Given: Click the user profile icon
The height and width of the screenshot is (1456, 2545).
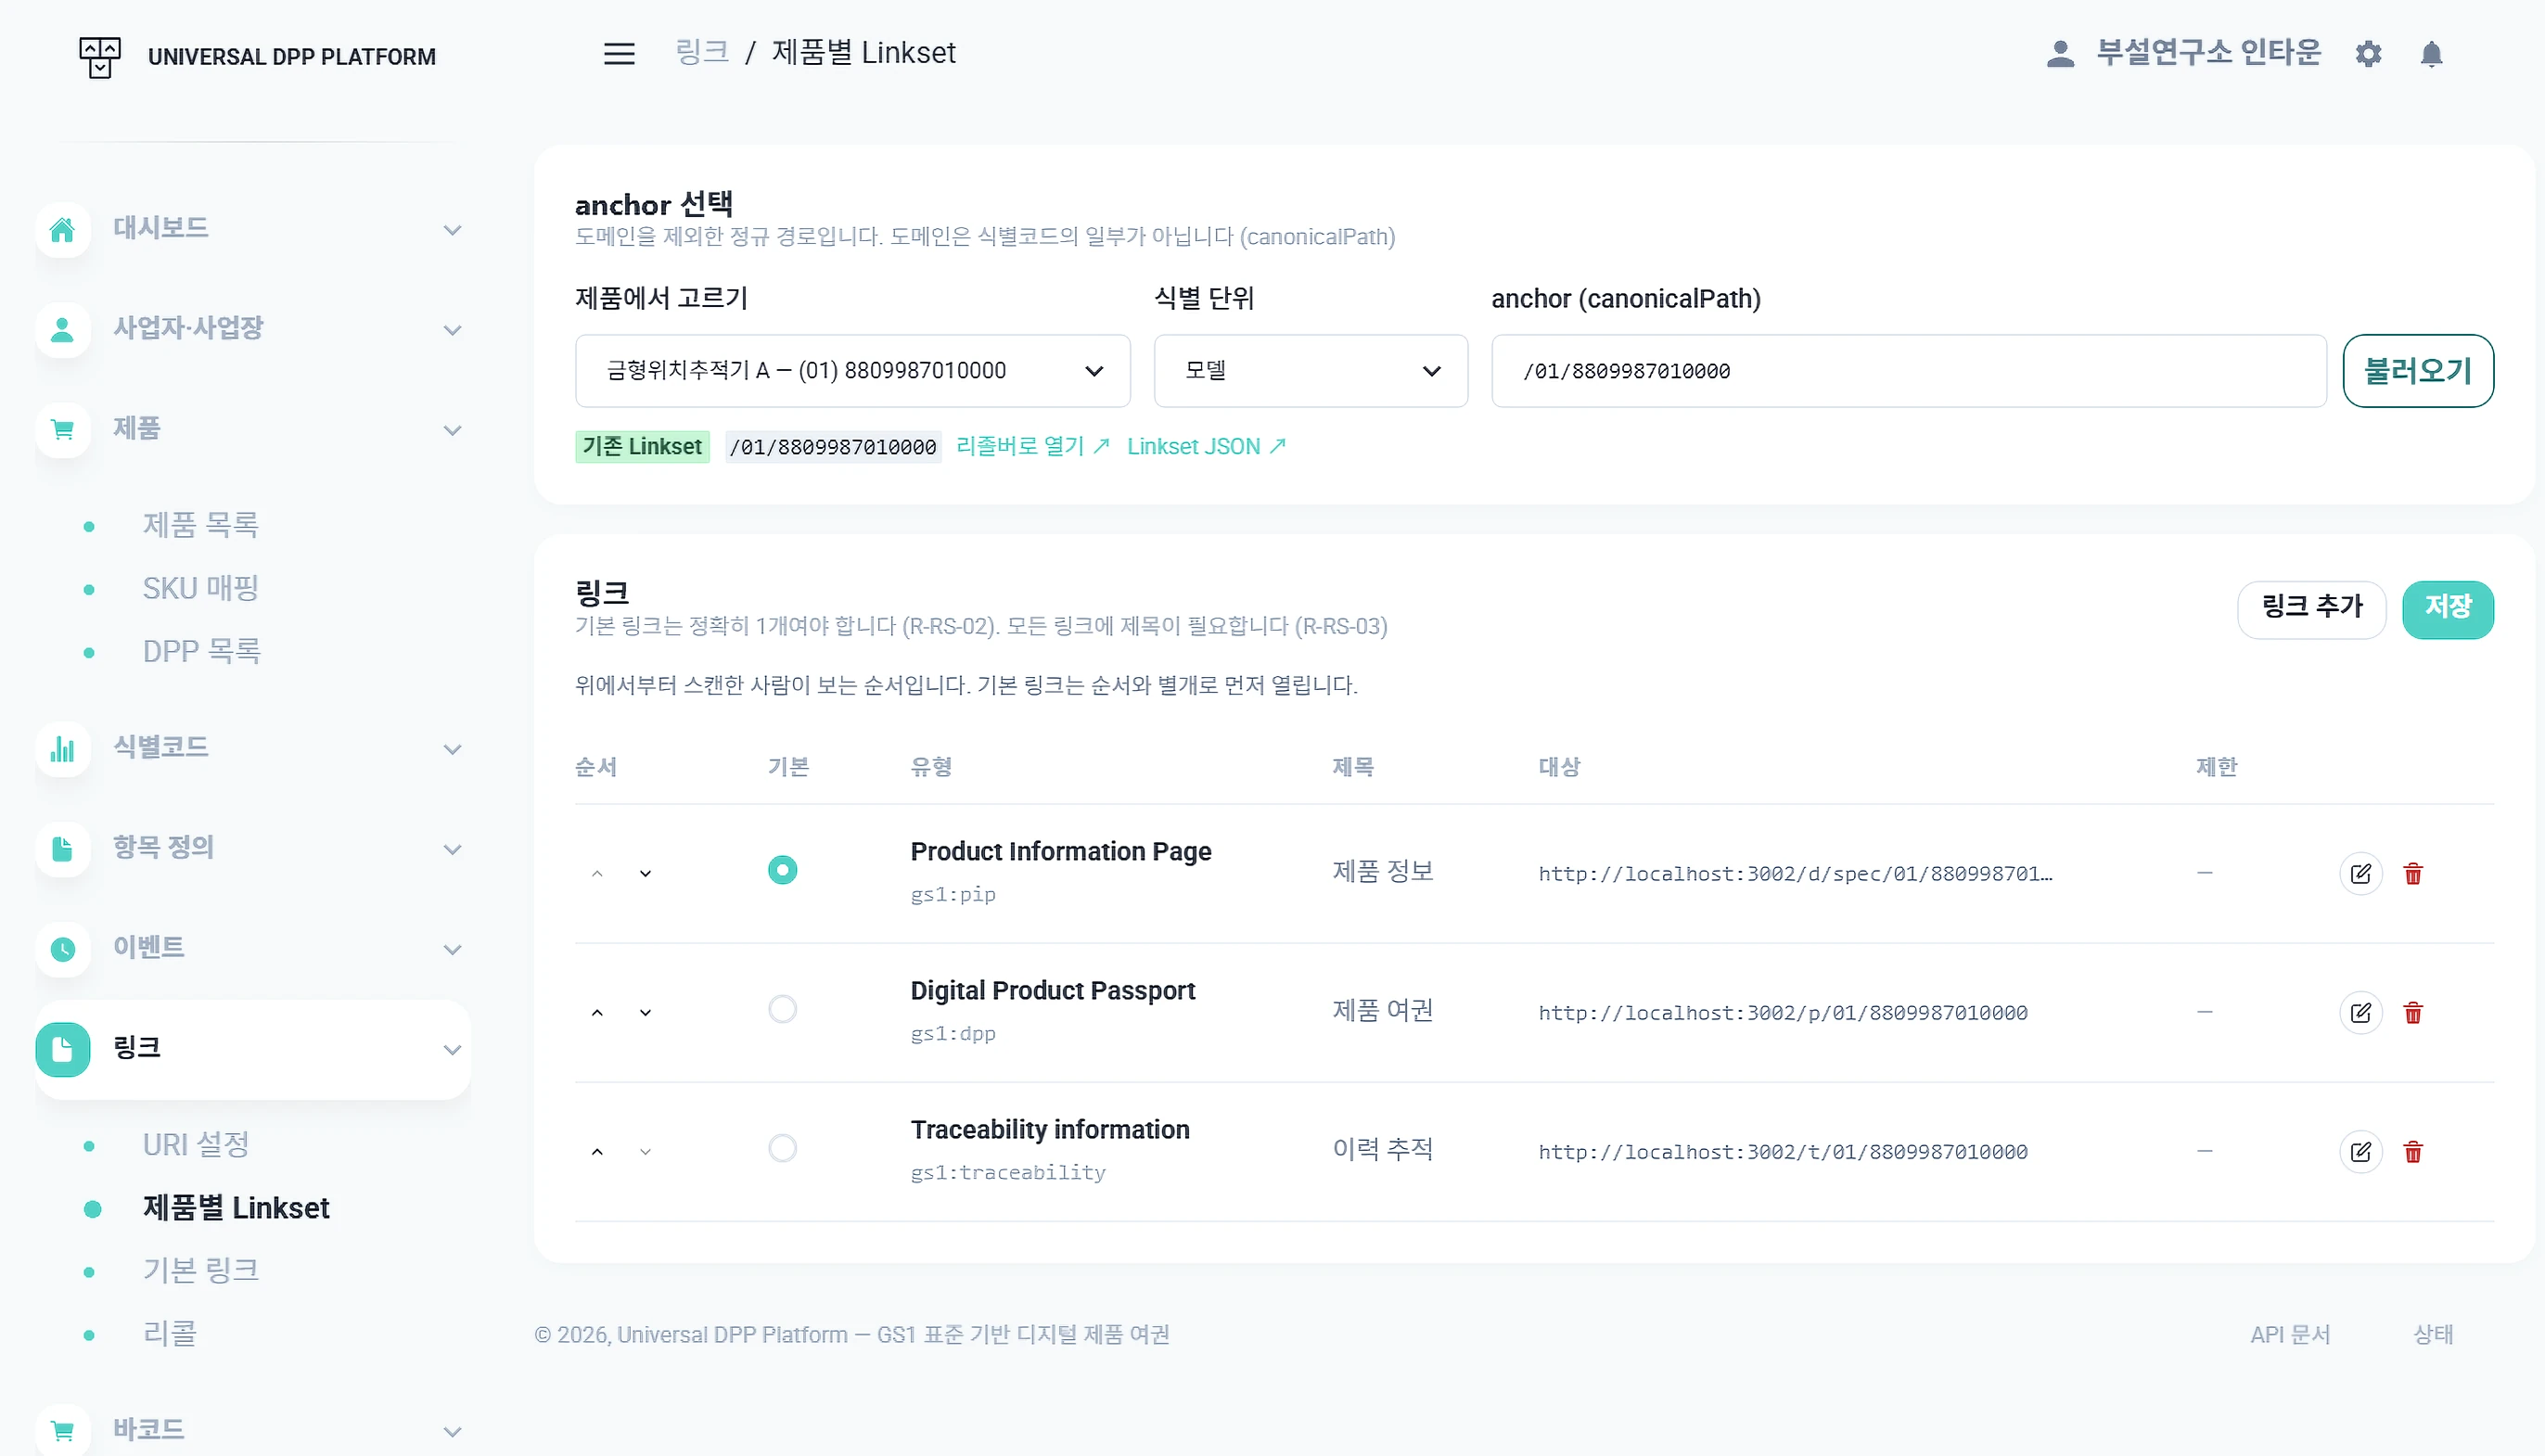Looking at the screenshot, I should (2059, 53).
